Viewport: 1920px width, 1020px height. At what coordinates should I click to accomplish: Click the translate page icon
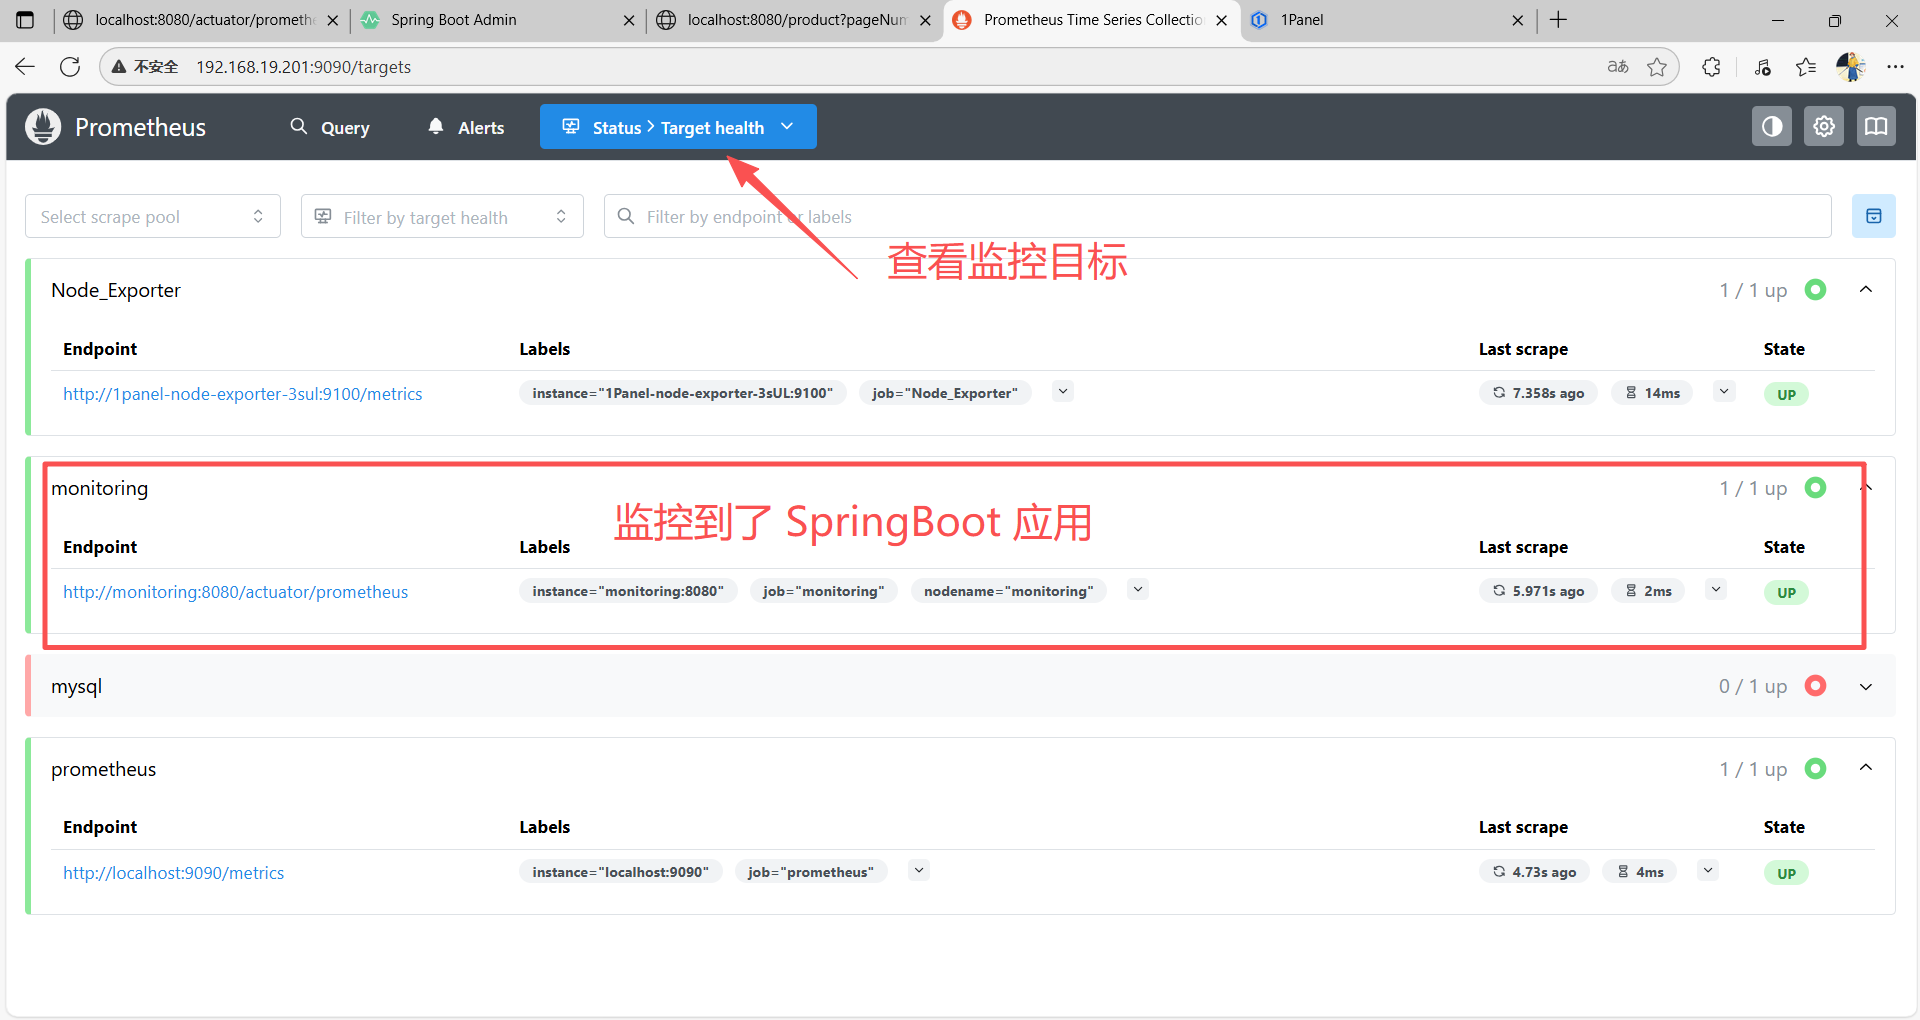pos(1618,67)
